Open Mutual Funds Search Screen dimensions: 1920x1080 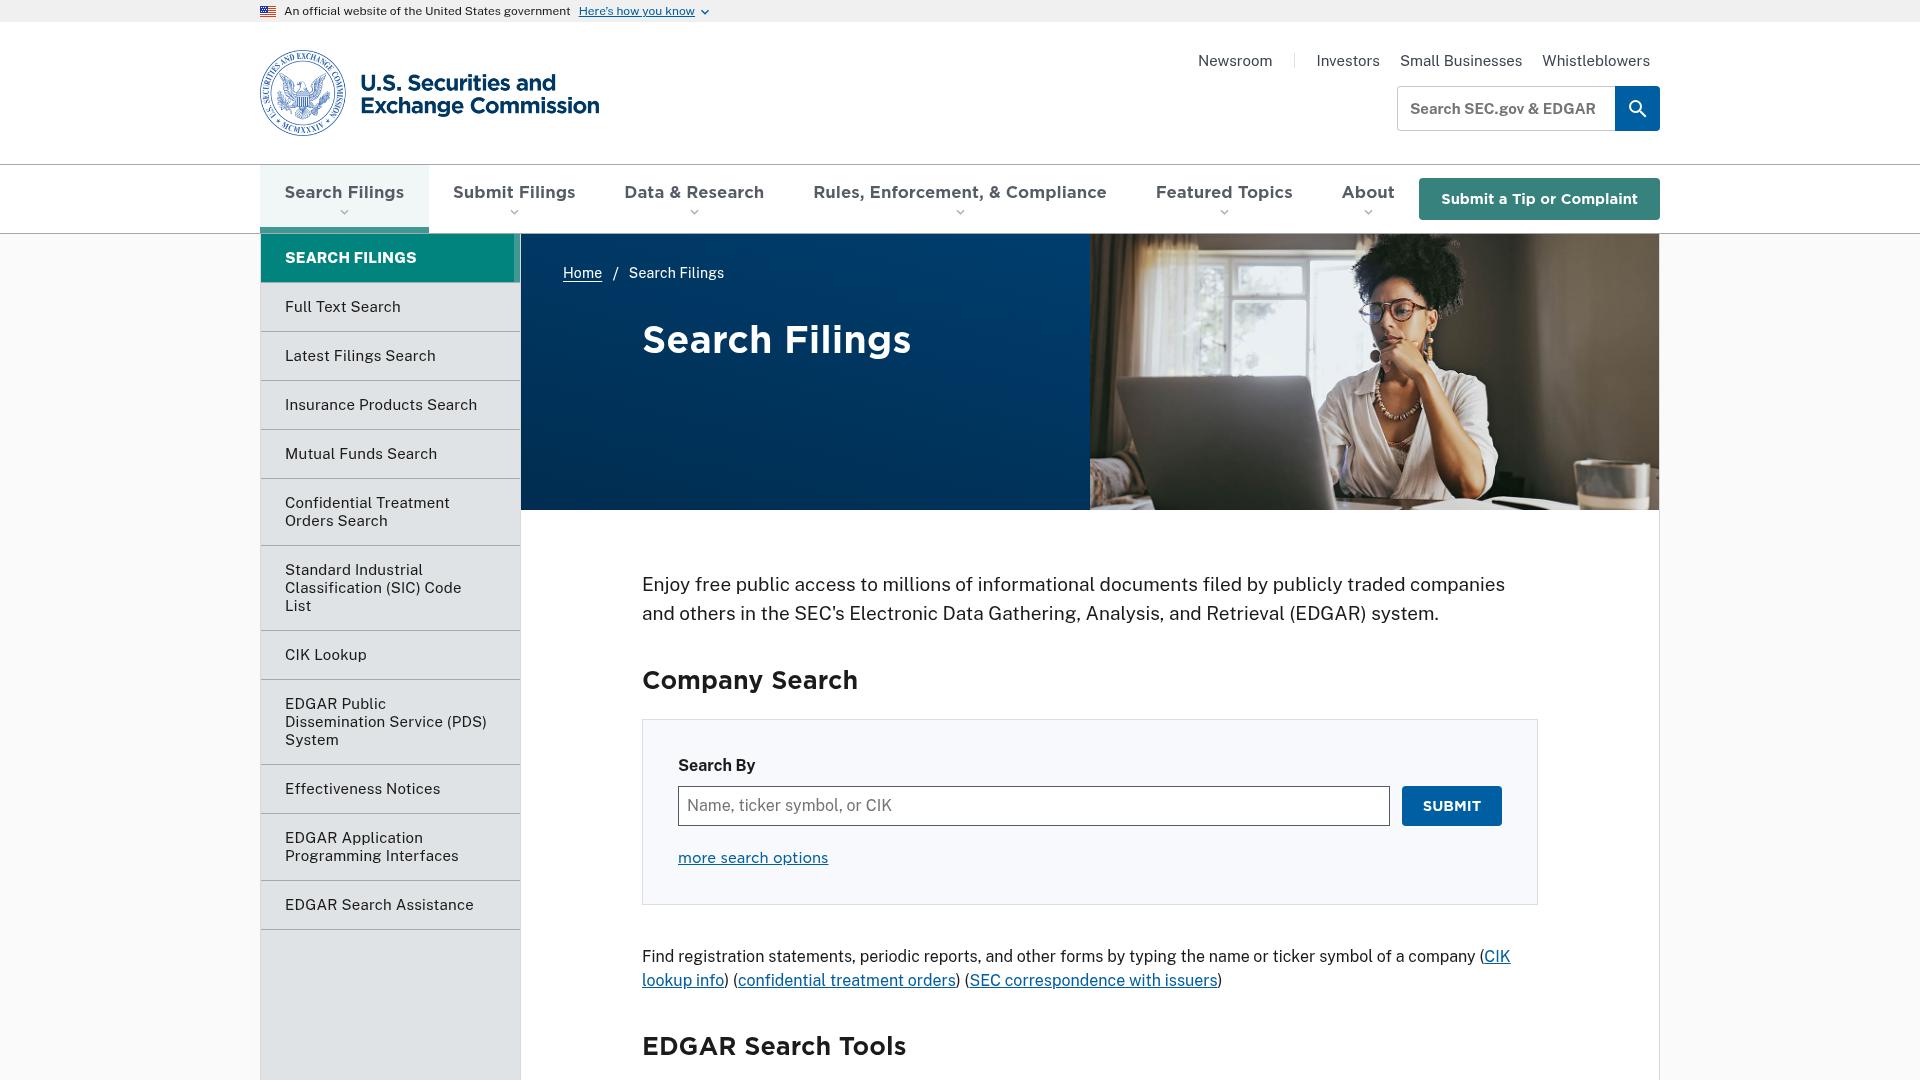(x=390, y=454)
